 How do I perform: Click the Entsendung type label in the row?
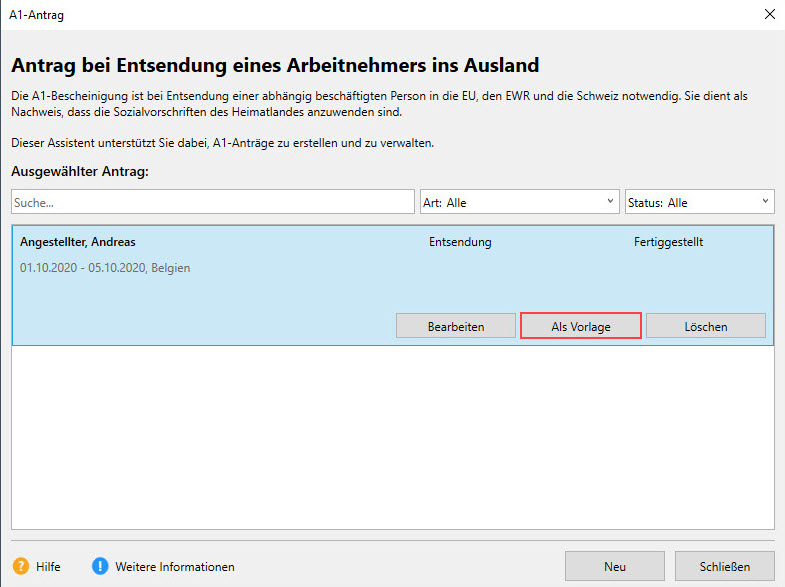(x=460, y=242)
